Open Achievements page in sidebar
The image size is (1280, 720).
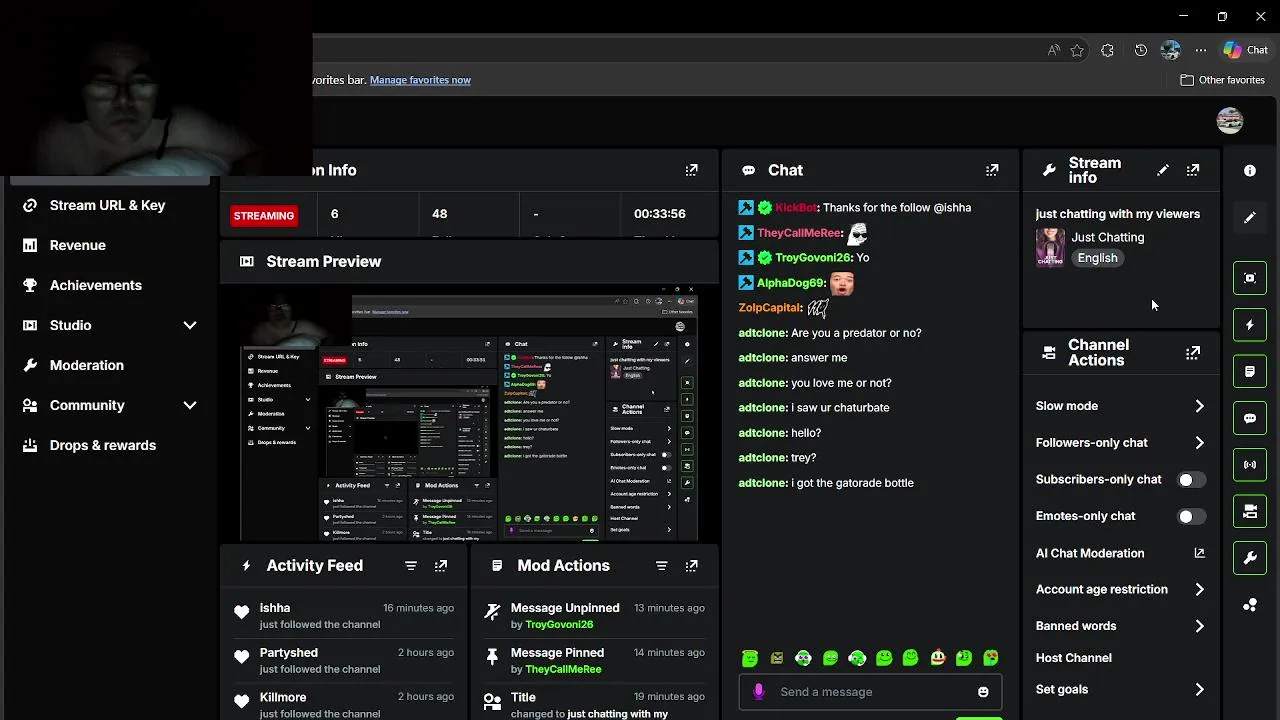click(x=96, y=285)
